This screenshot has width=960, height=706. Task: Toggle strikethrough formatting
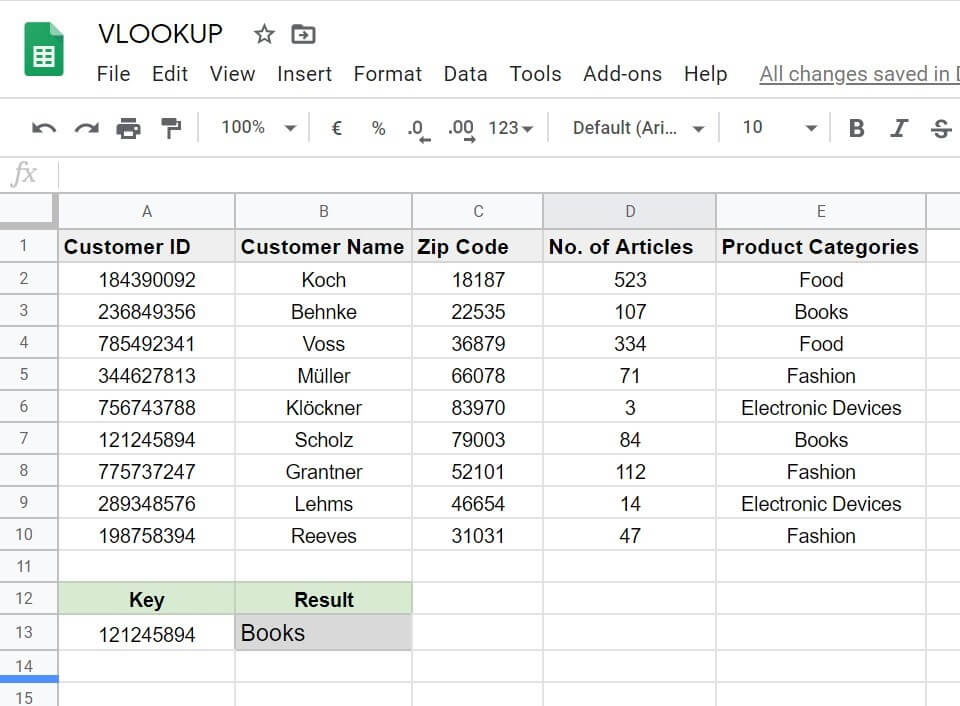click(941, 128)
